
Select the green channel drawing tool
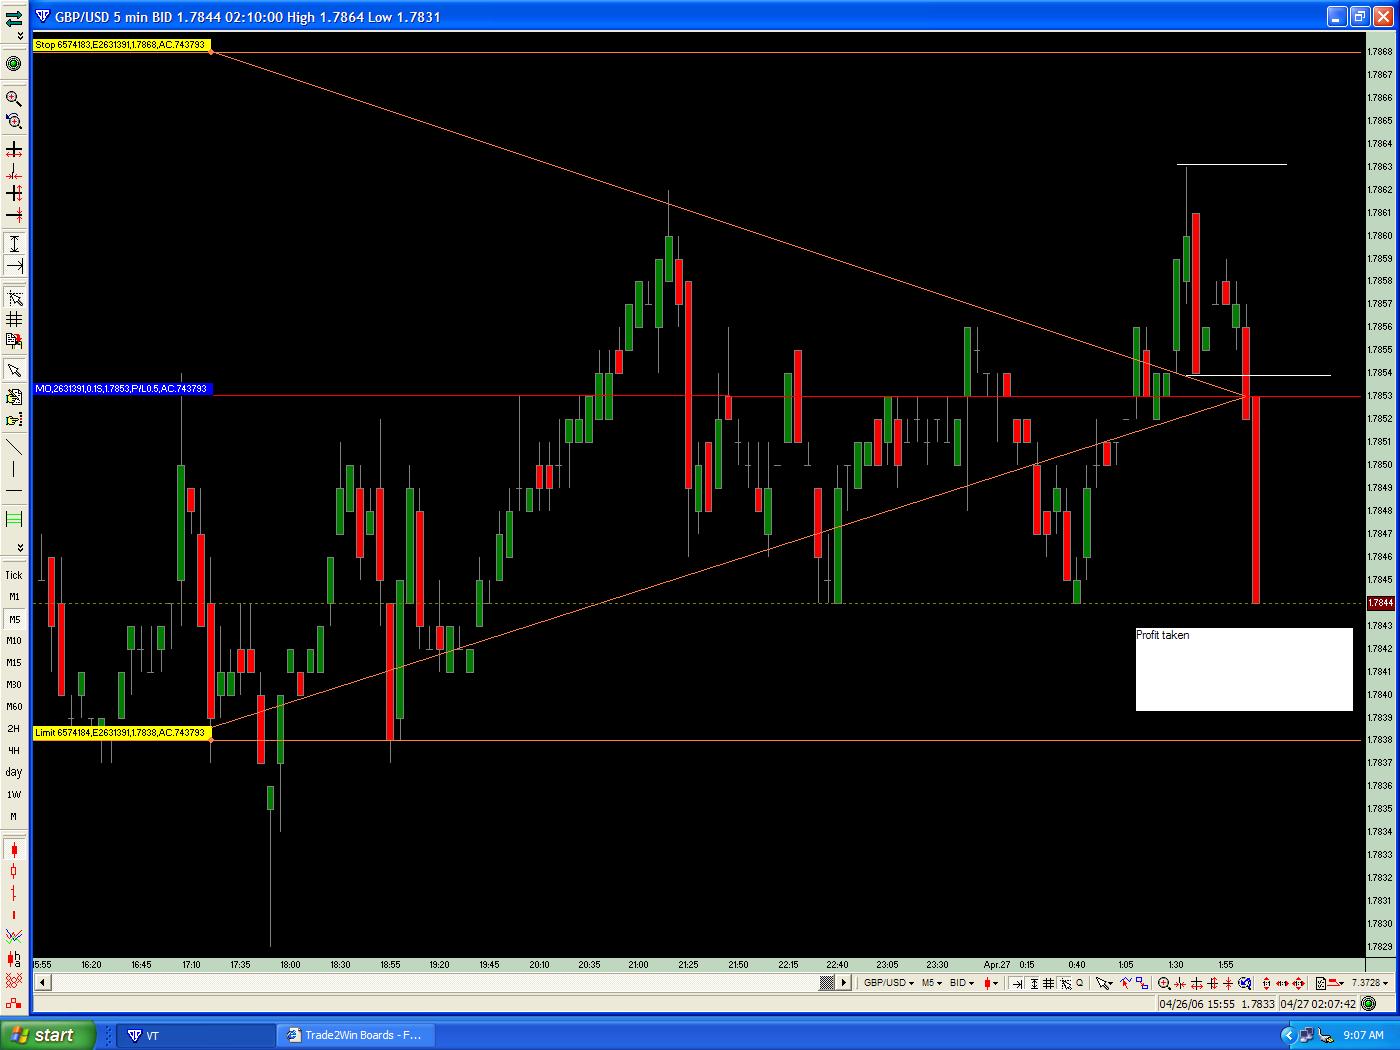[x=14, y=518]
